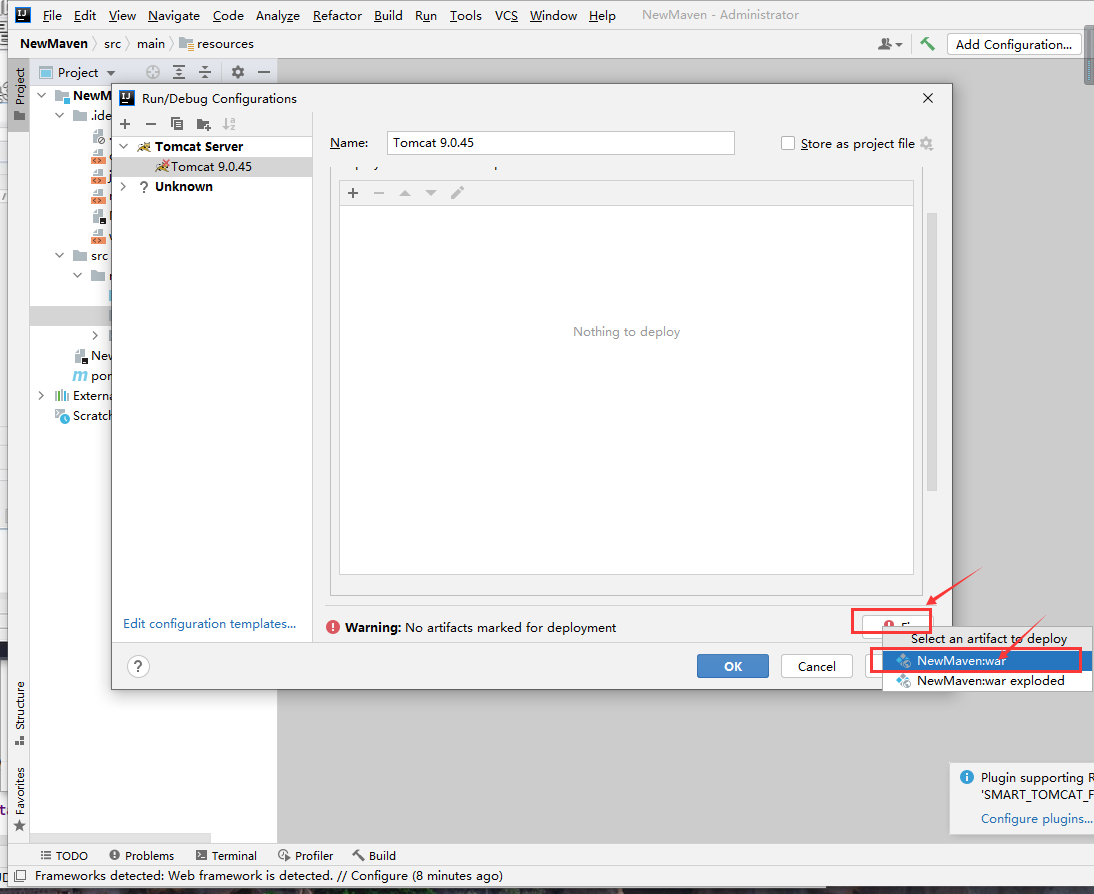1094x894 pixels.
Task: Open the Refactor menu
Action: [337, 15]
